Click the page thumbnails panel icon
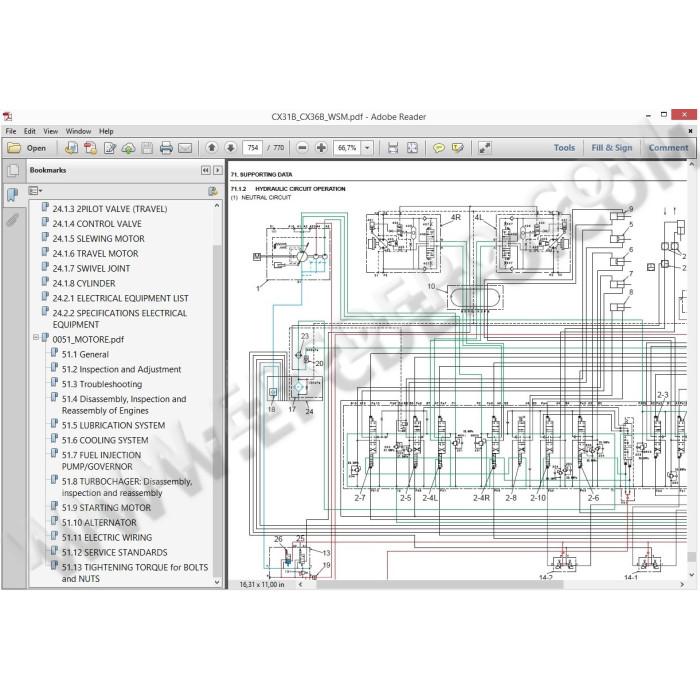 pyautogui.click(x=13, y=171)
